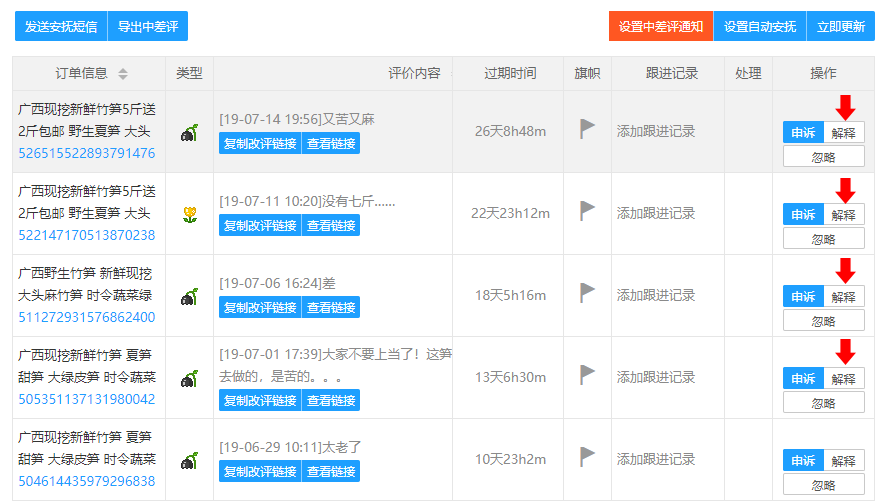This screenshot has height=501, width=891.
Task: Click 忽略 for order 526515522893791476
Action: tap(823, 156)
